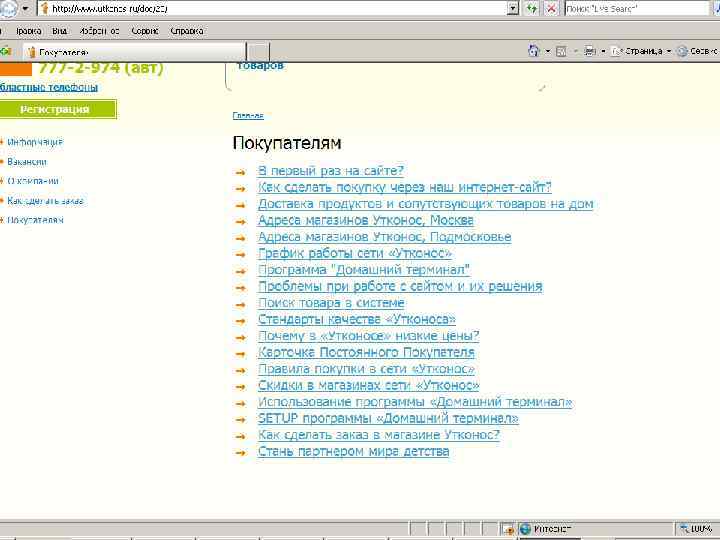Open a new blank tab

[x=258, y=52]
